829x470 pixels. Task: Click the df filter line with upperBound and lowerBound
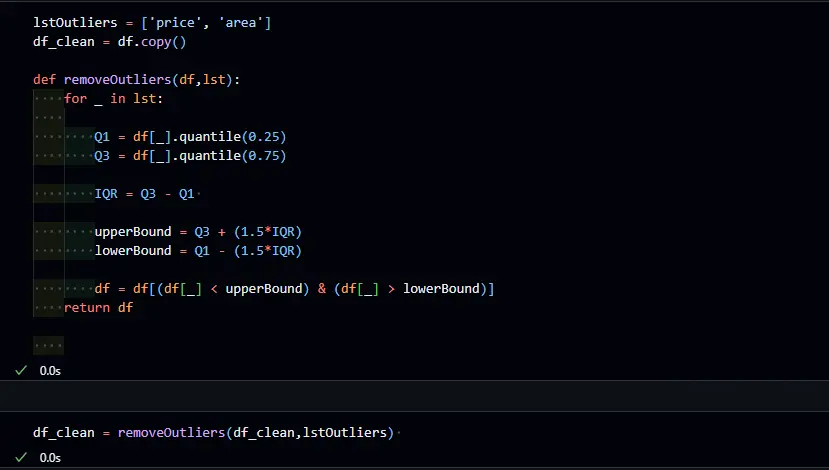click(294, 289)
